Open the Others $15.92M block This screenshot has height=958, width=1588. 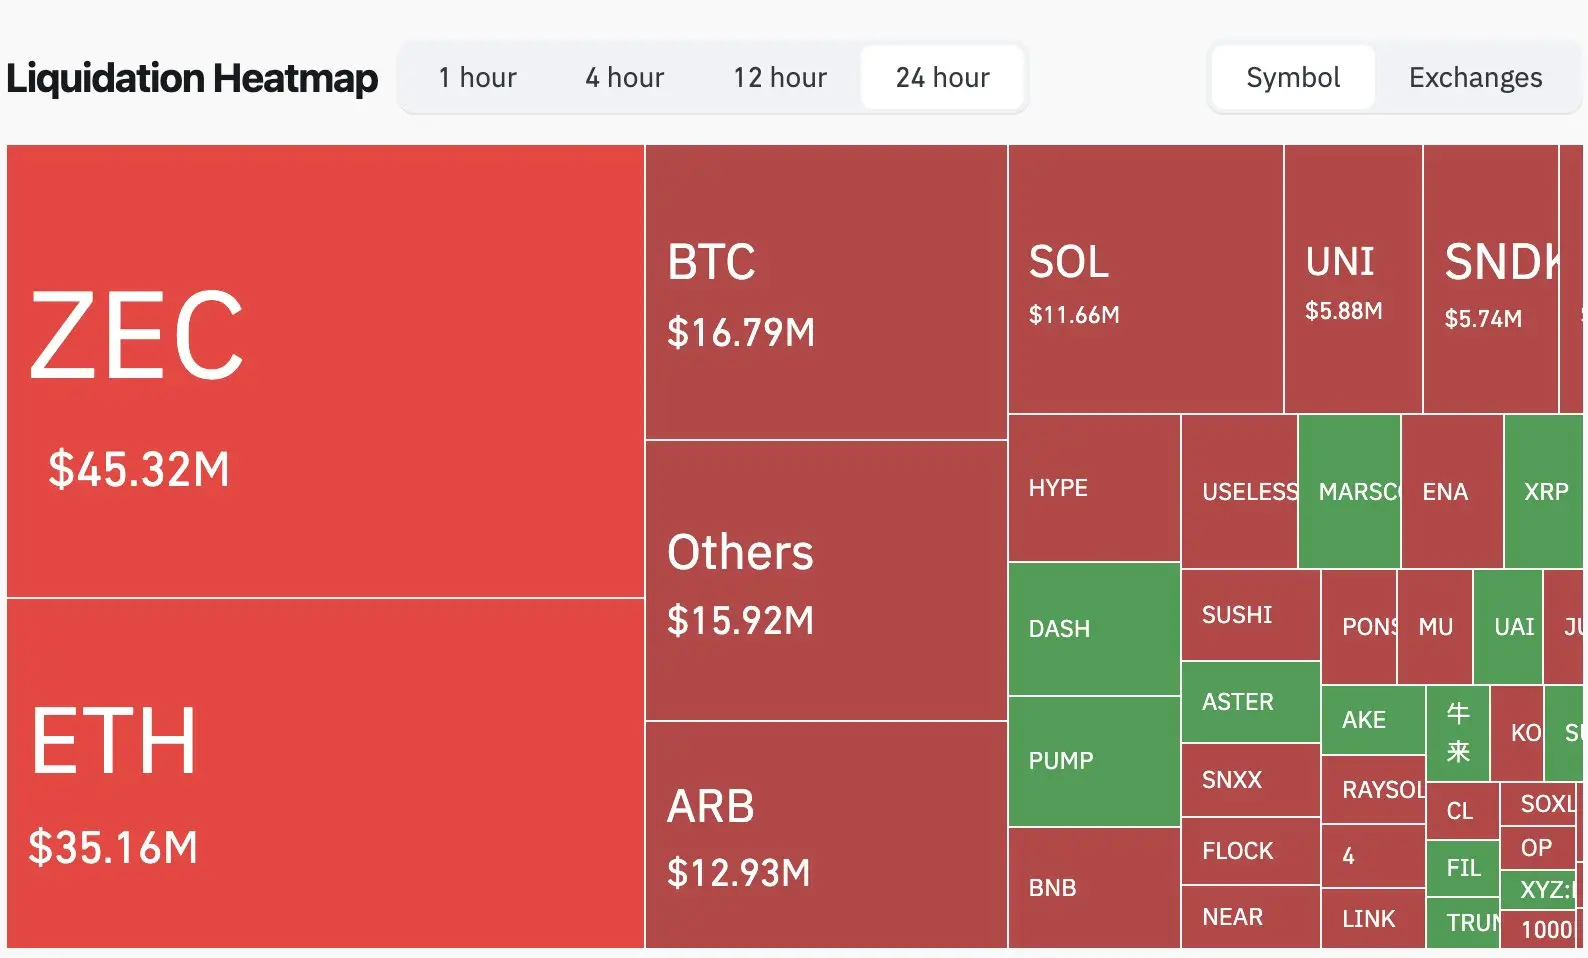(826, 580)
